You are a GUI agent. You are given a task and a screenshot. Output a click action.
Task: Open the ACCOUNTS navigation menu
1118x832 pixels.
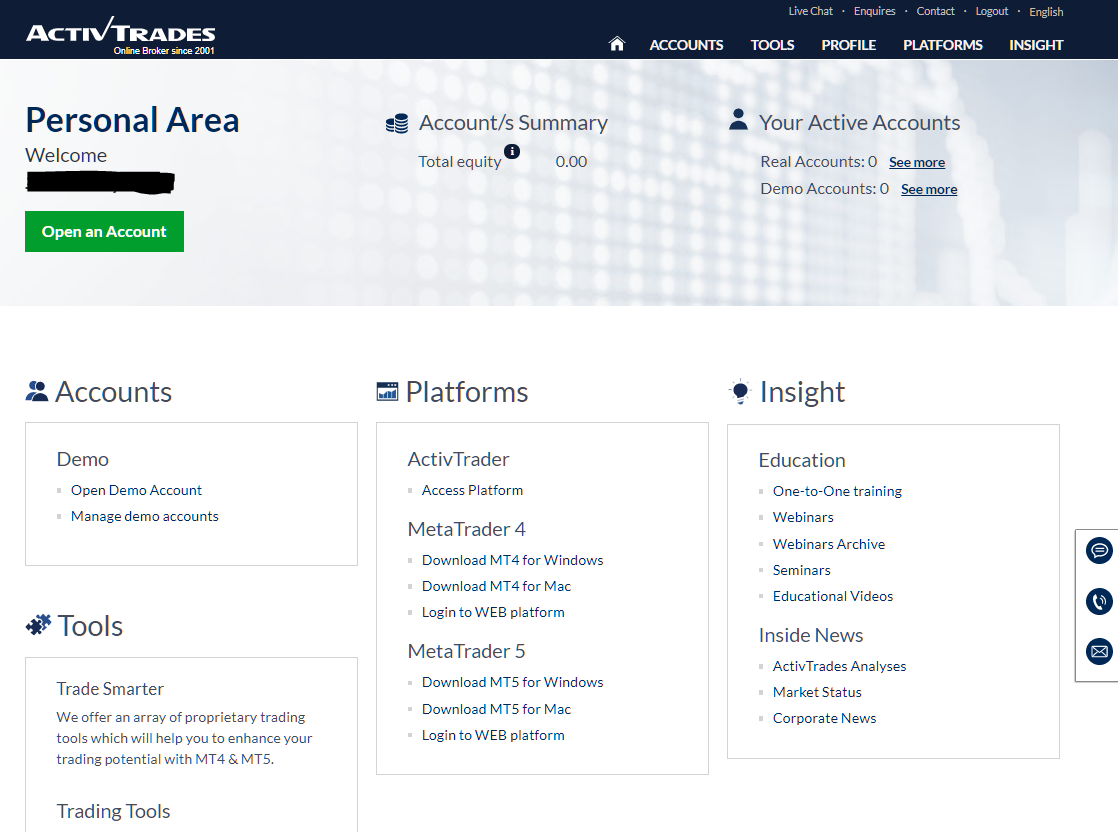coord(686,45)
